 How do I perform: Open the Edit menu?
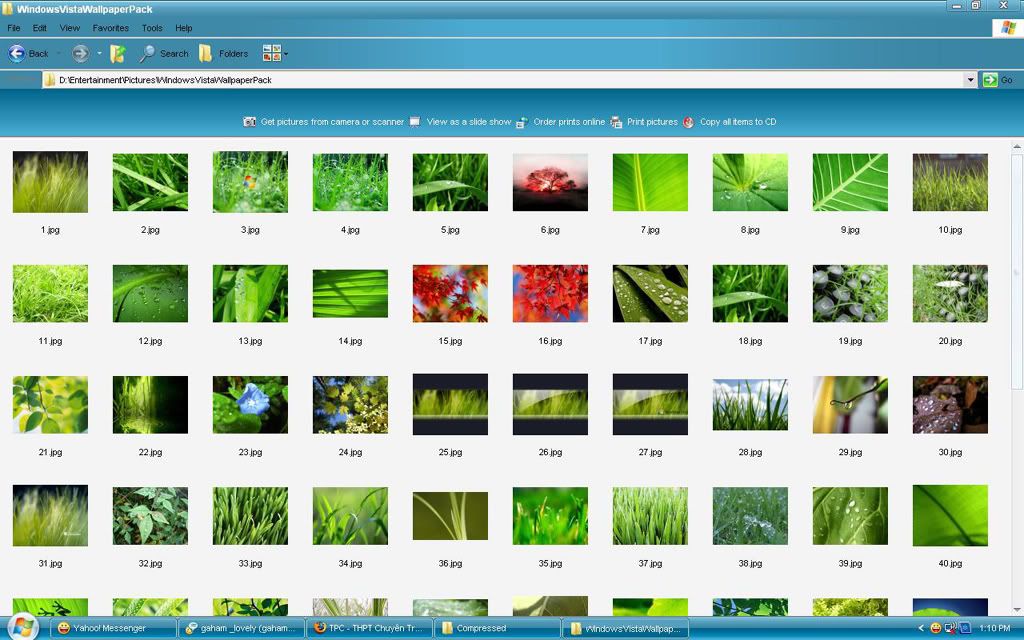[x=40, y=28]
